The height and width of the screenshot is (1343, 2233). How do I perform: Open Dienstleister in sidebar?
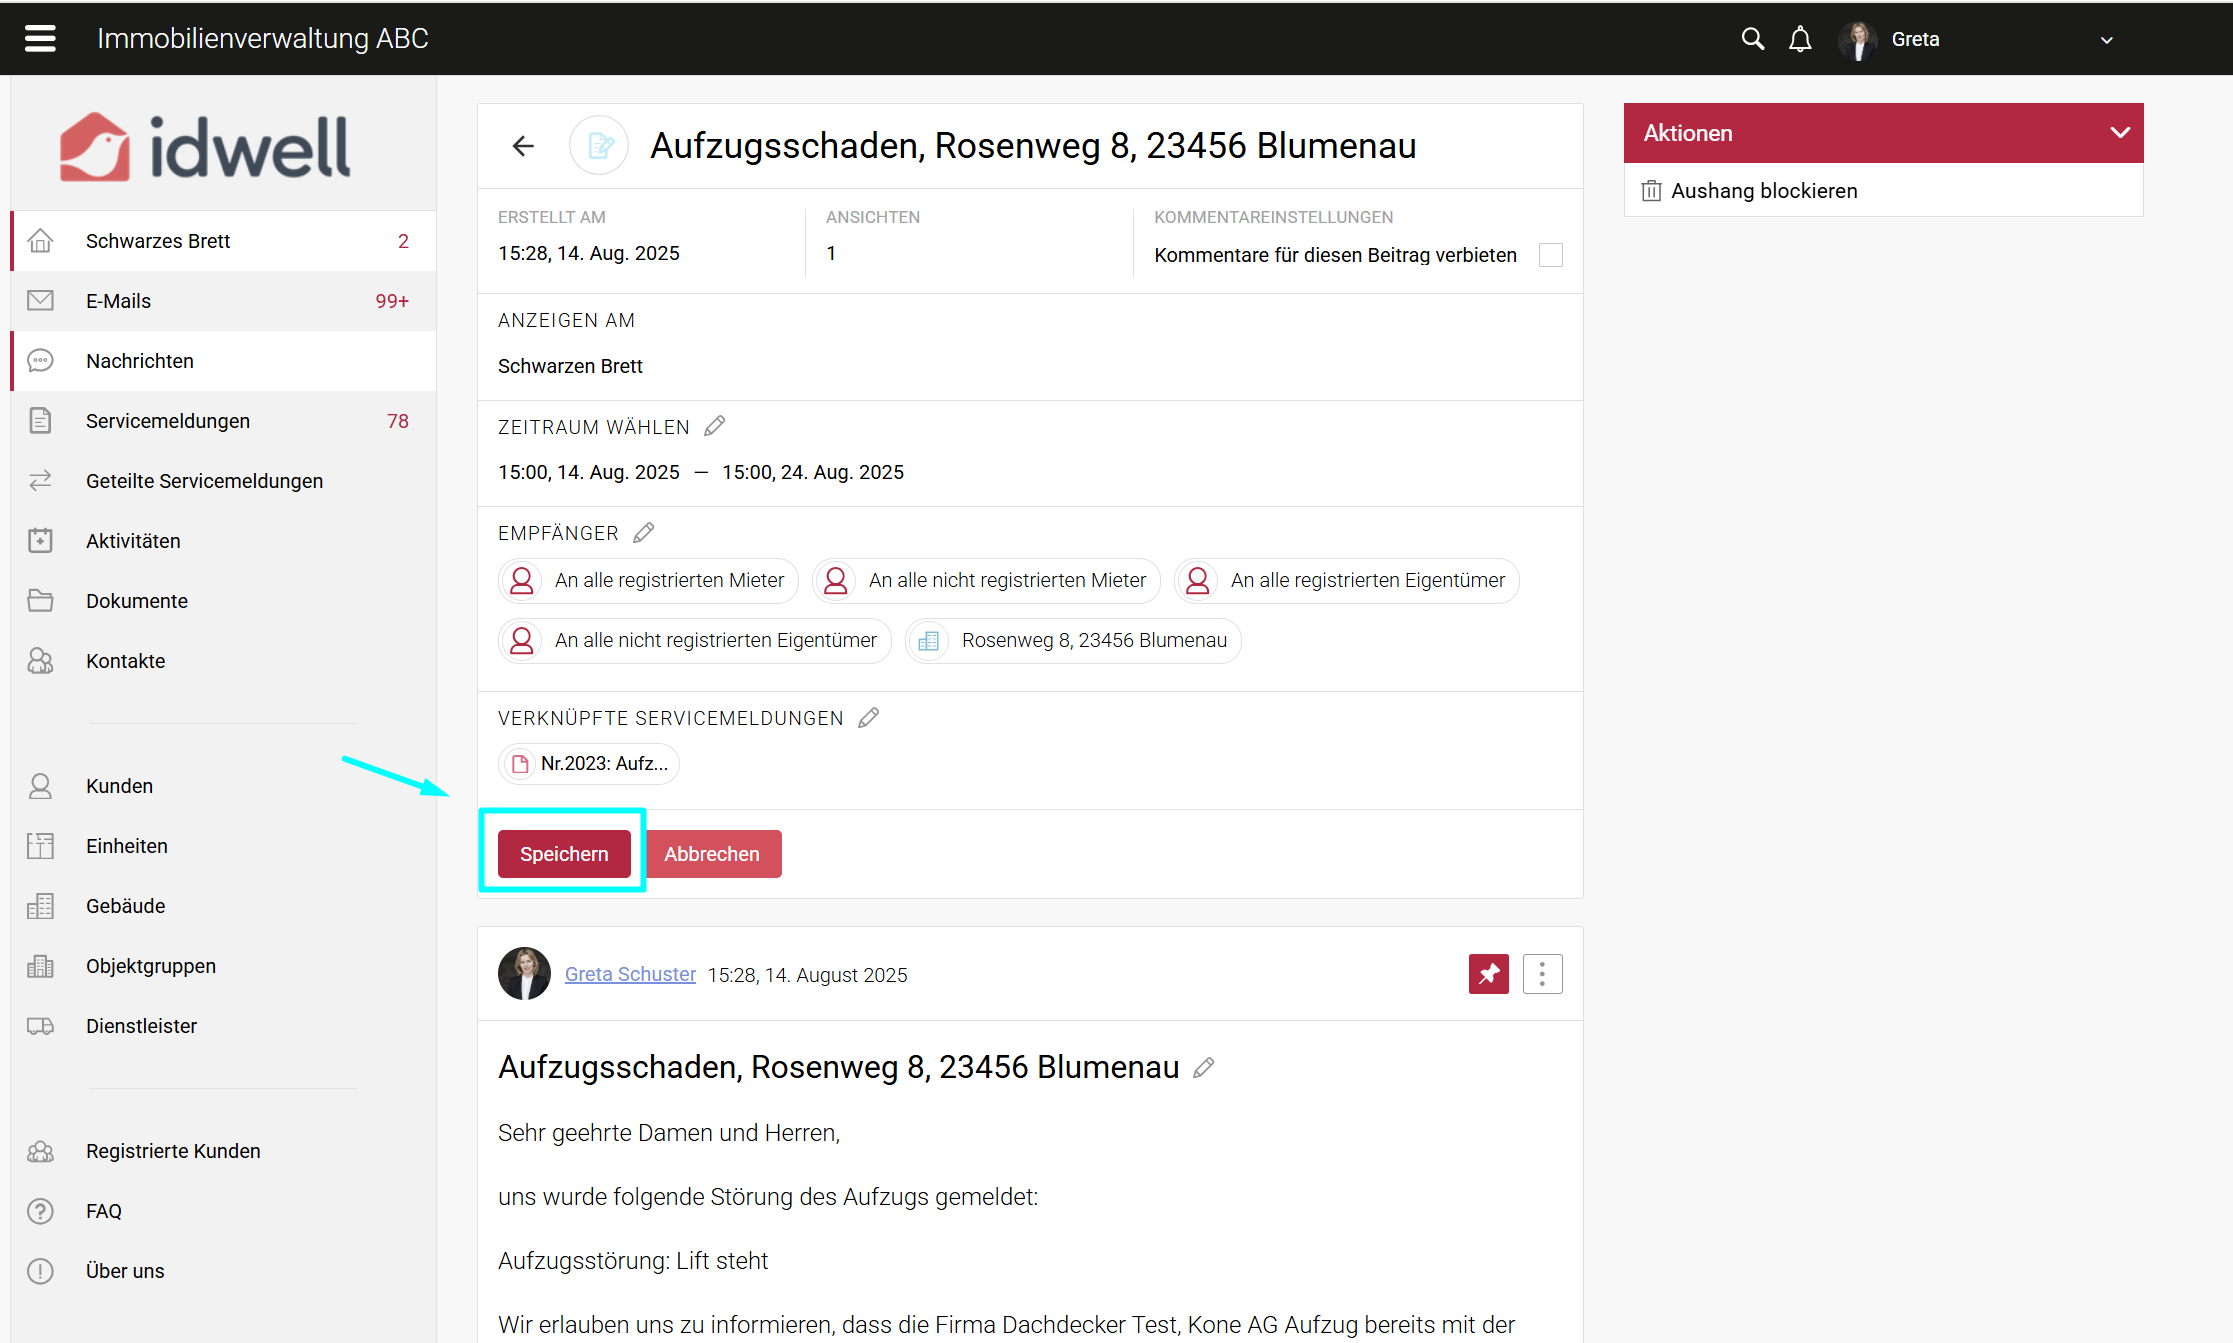(x=223, y=1026)
